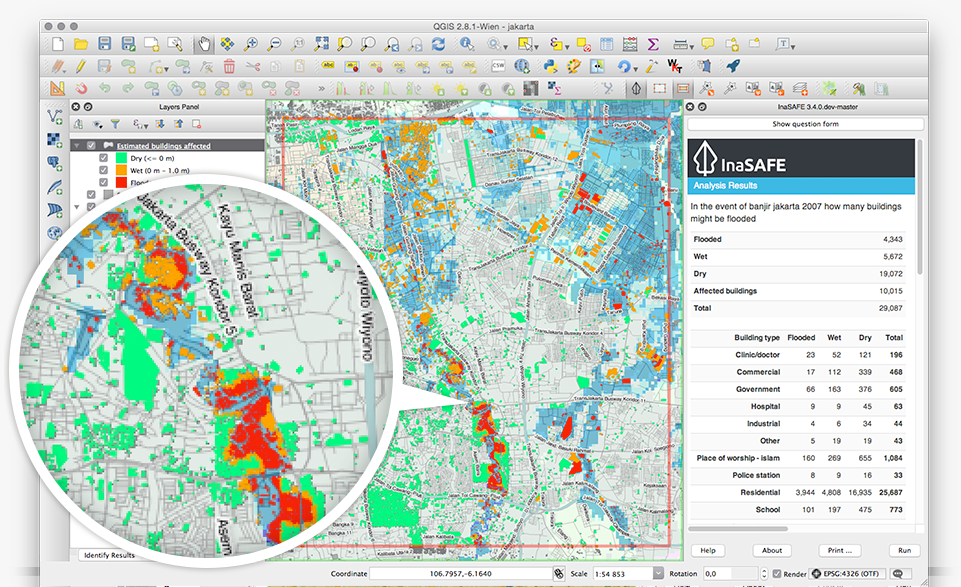Toggle Estimated buildings affected layer visibility

(91, 146)
